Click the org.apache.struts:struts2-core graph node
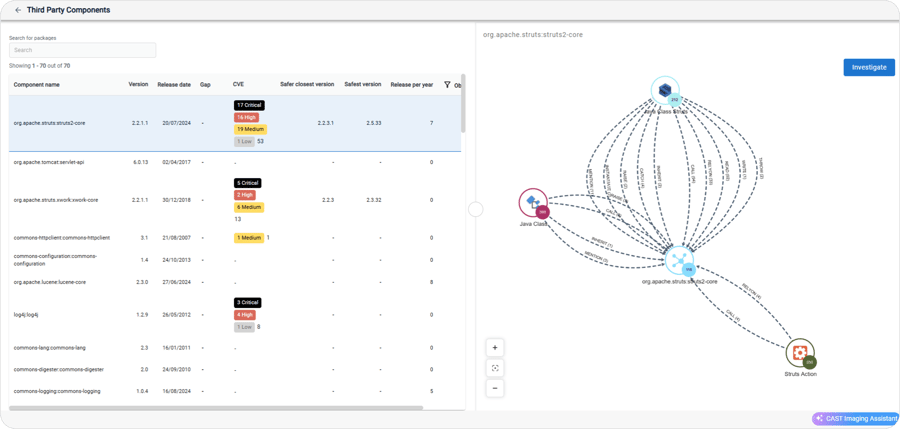The width and height of the screenshot is (900, 429). [679, 261]
